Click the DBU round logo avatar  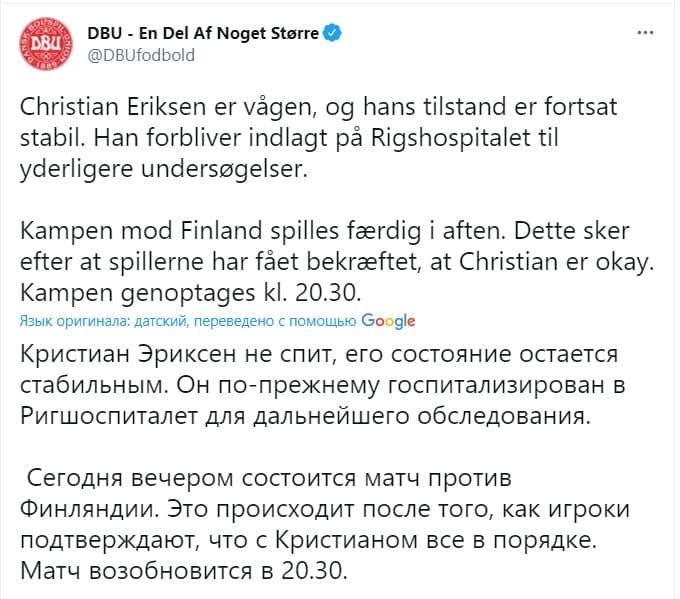pyautogui.click(x=43, y=43)
